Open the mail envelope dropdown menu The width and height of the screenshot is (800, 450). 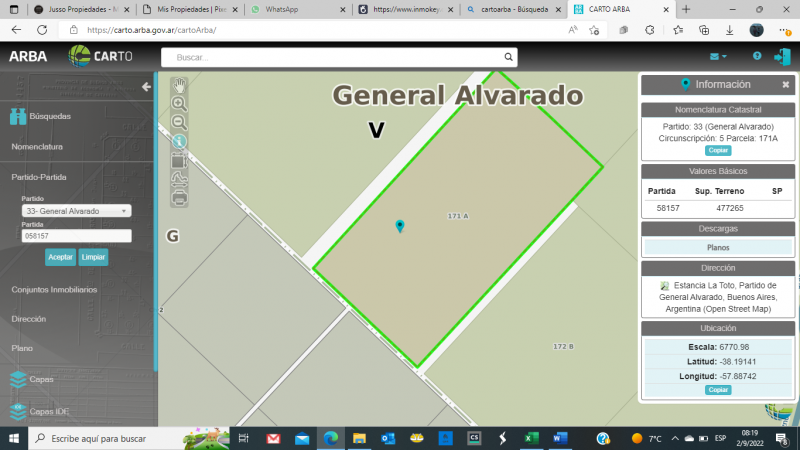pyautogui.click(x=718, y=57)
